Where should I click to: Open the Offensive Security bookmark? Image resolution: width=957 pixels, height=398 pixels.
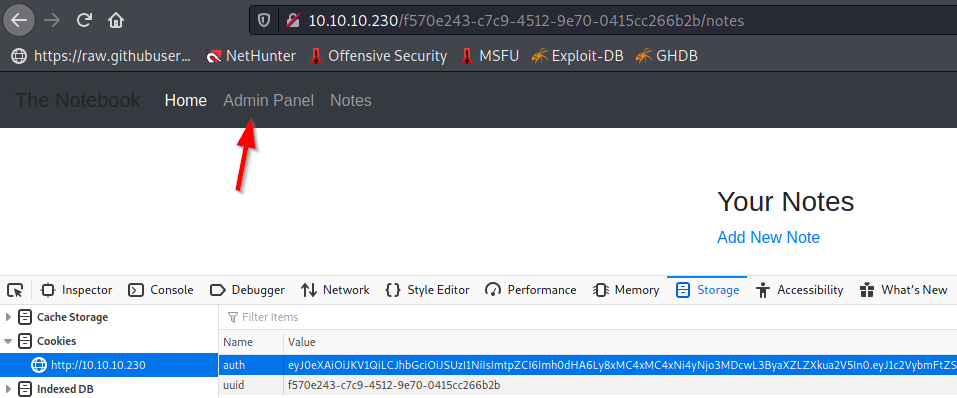378,56
